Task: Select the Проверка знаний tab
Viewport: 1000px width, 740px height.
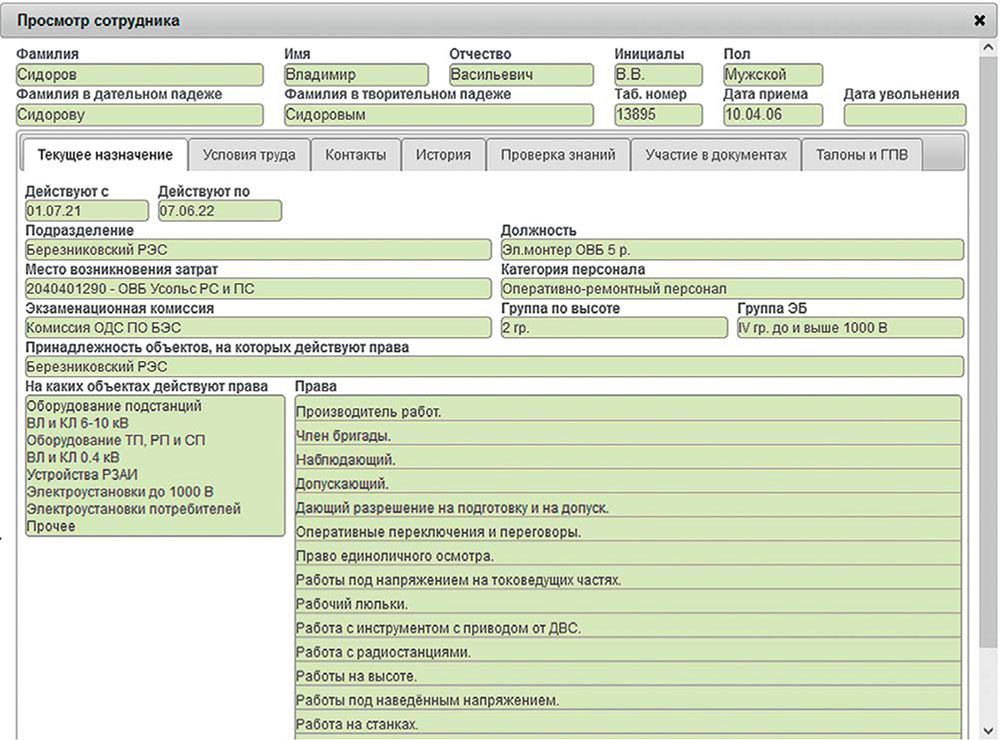Action: pyautogui.click(x=558, y=155)
